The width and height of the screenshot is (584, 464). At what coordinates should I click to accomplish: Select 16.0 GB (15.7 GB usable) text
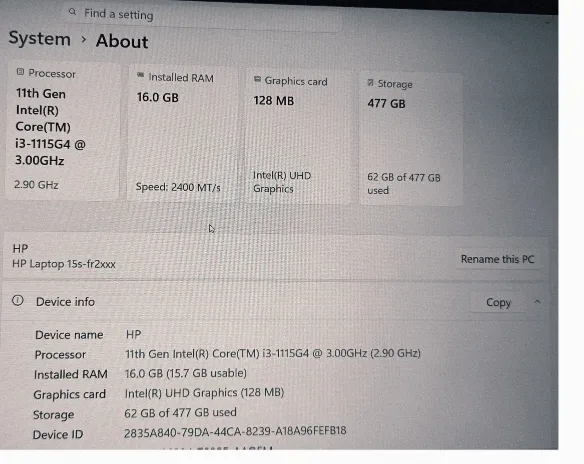186,373
